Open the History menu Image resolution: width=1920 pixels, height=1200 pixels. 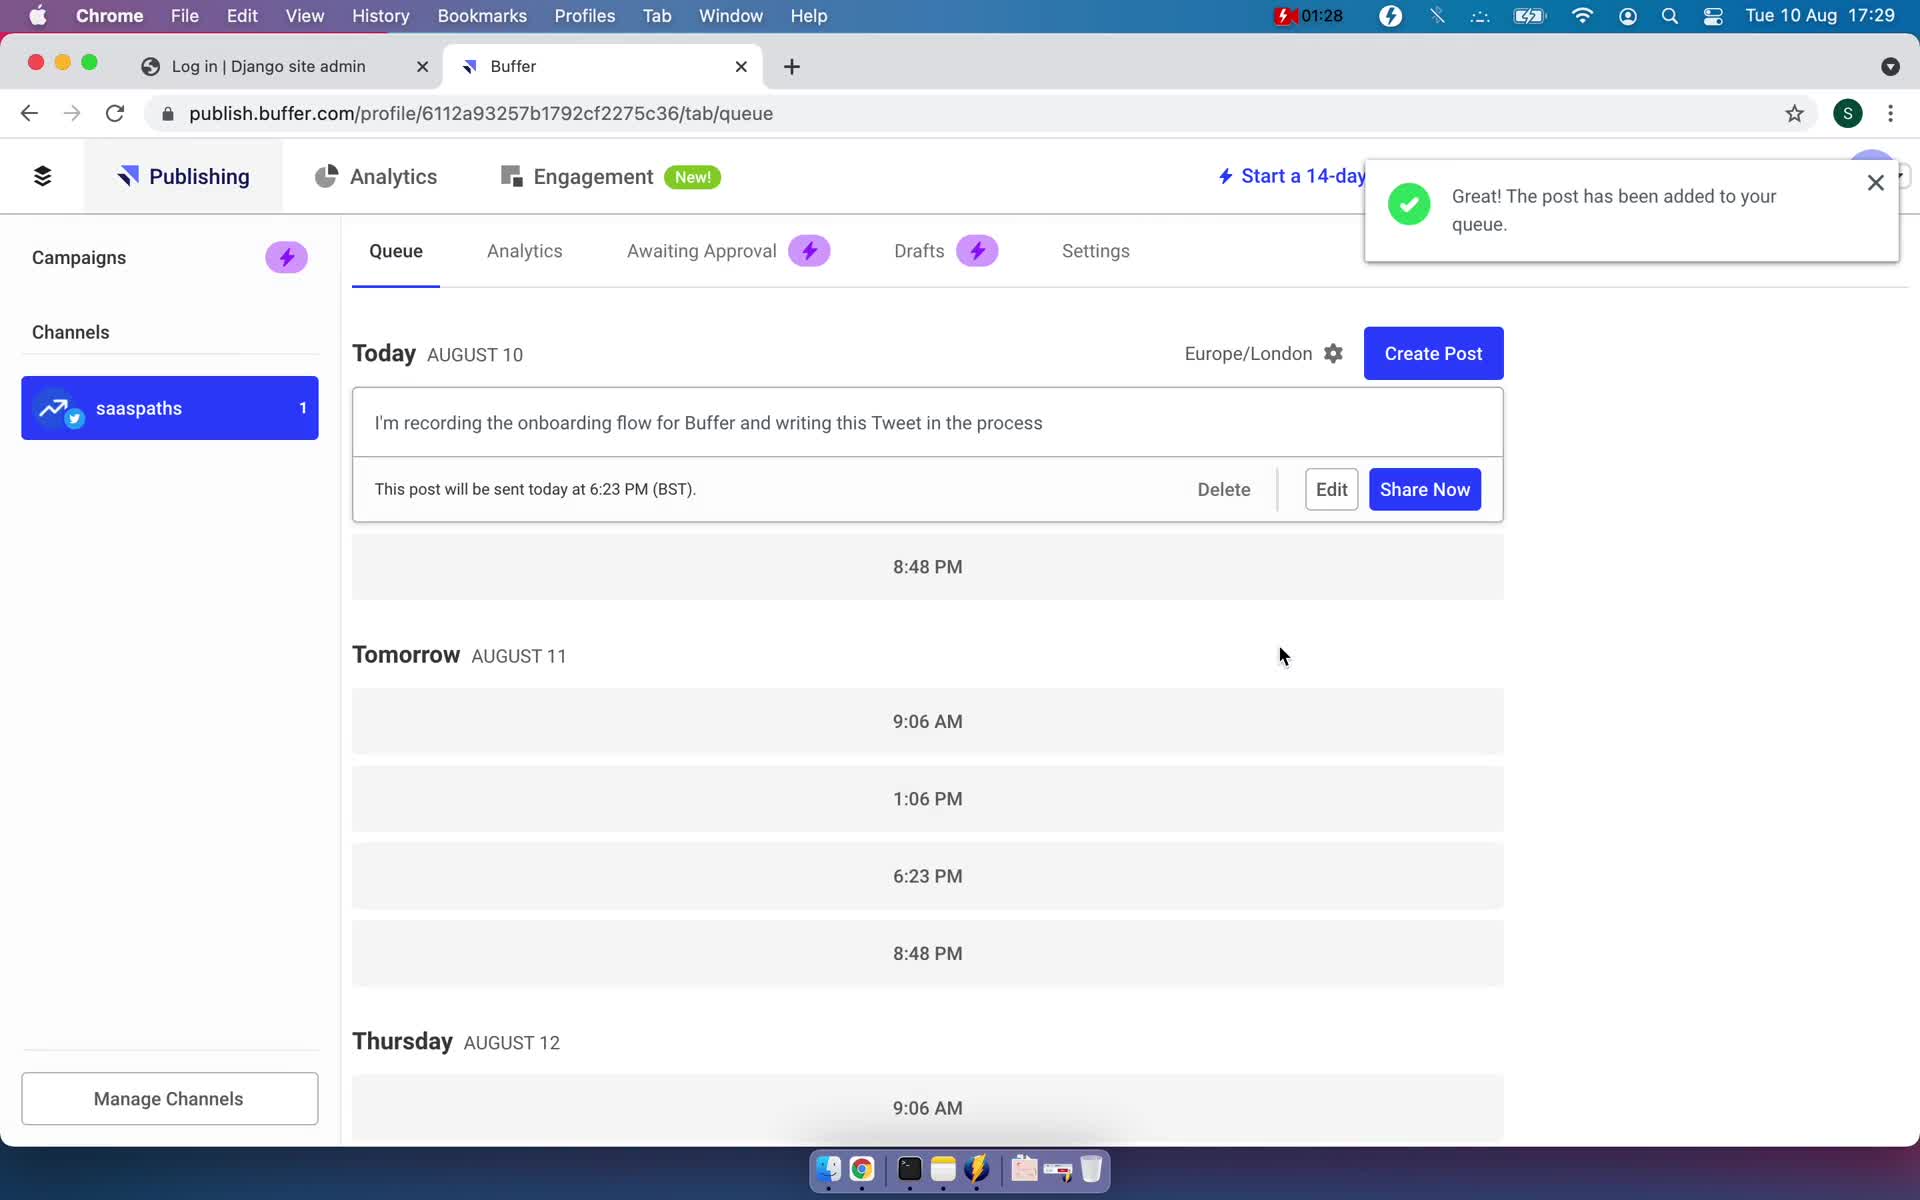[x=380, y=16]
